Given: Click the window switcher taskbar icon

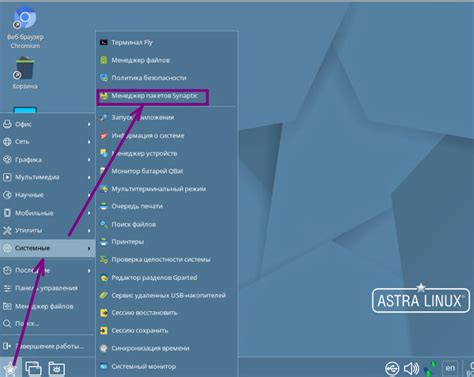Looking at the screenshot, I should point(33,368).
